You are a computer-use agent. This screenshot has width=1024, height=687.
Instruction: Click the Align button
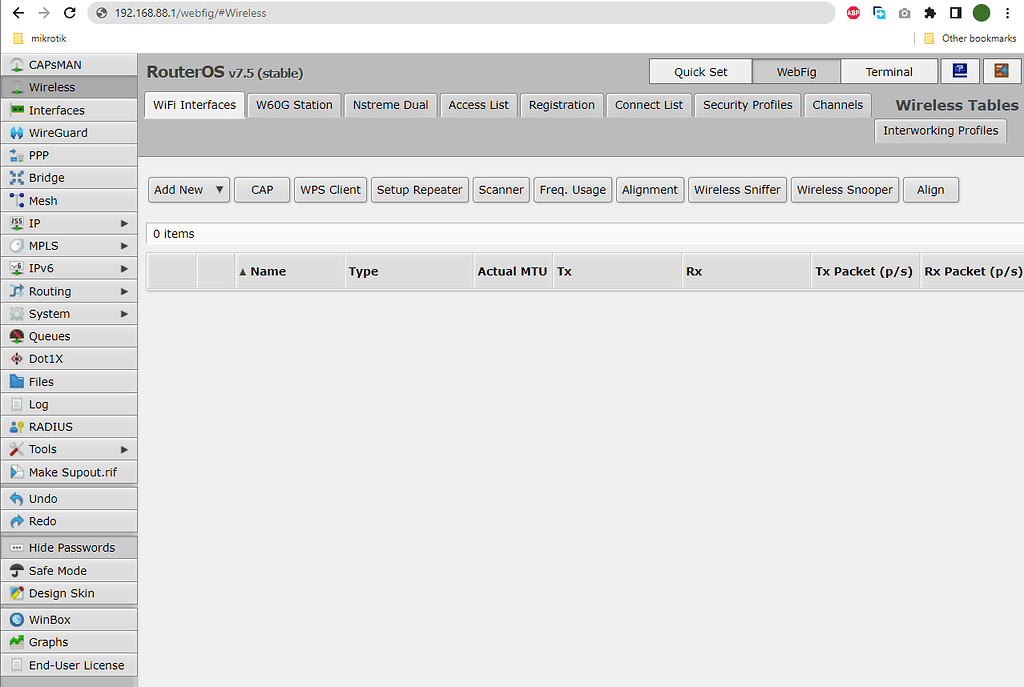pos(931,190)
